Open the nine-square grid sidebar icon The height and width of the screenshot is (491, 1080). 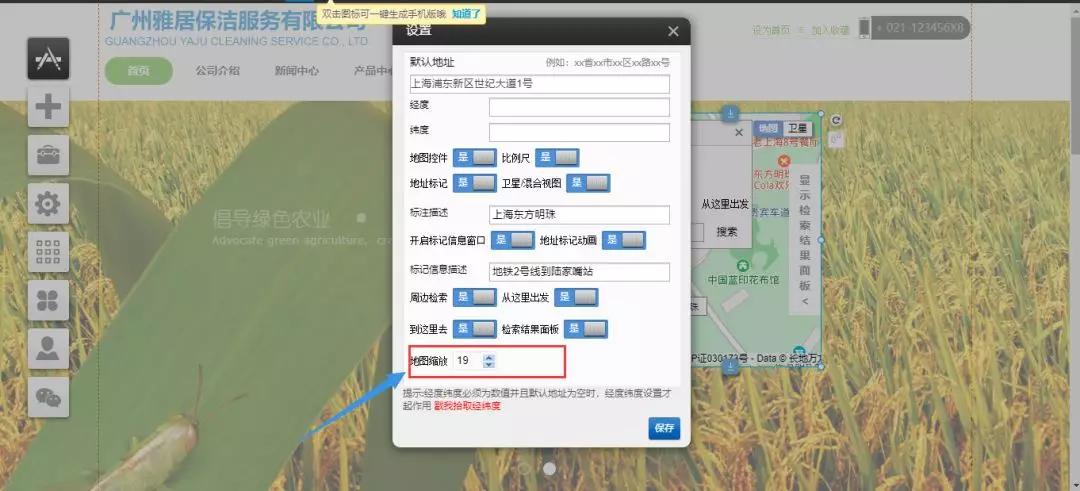coord(48,251)
